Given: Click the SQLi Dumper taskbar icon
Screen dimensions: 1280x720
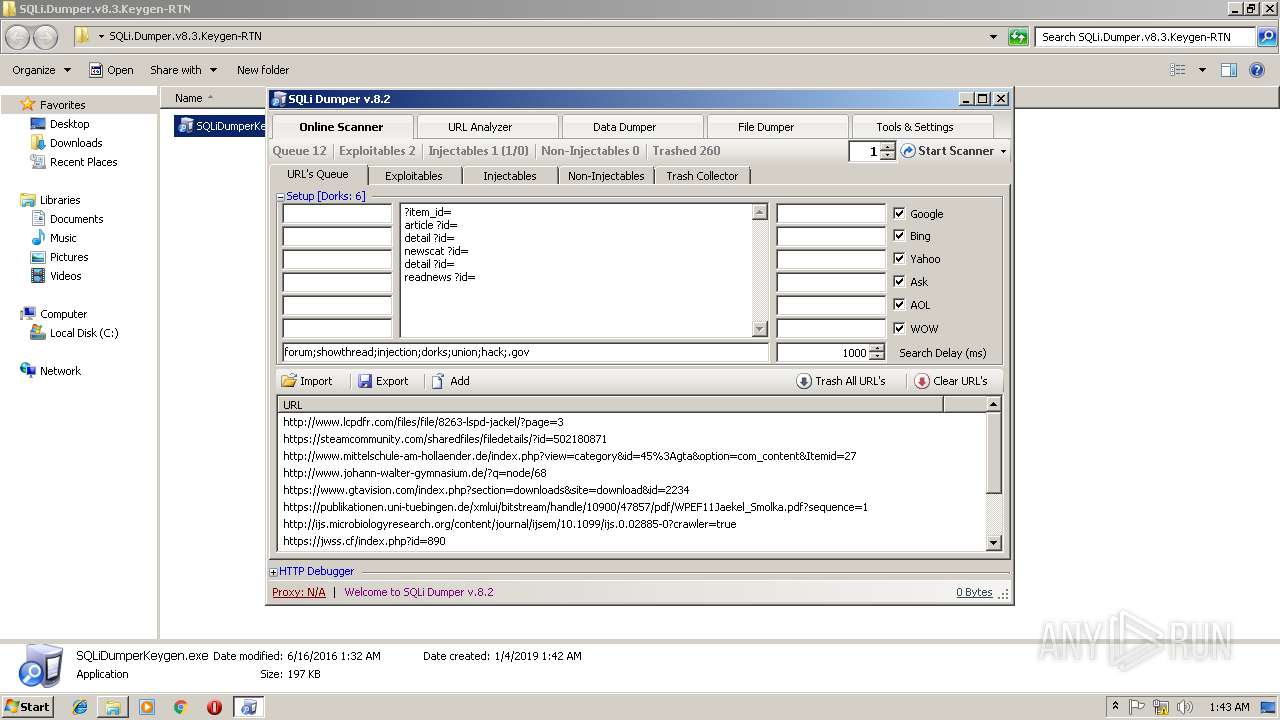Looking at the screenshot, I should 249,707.
